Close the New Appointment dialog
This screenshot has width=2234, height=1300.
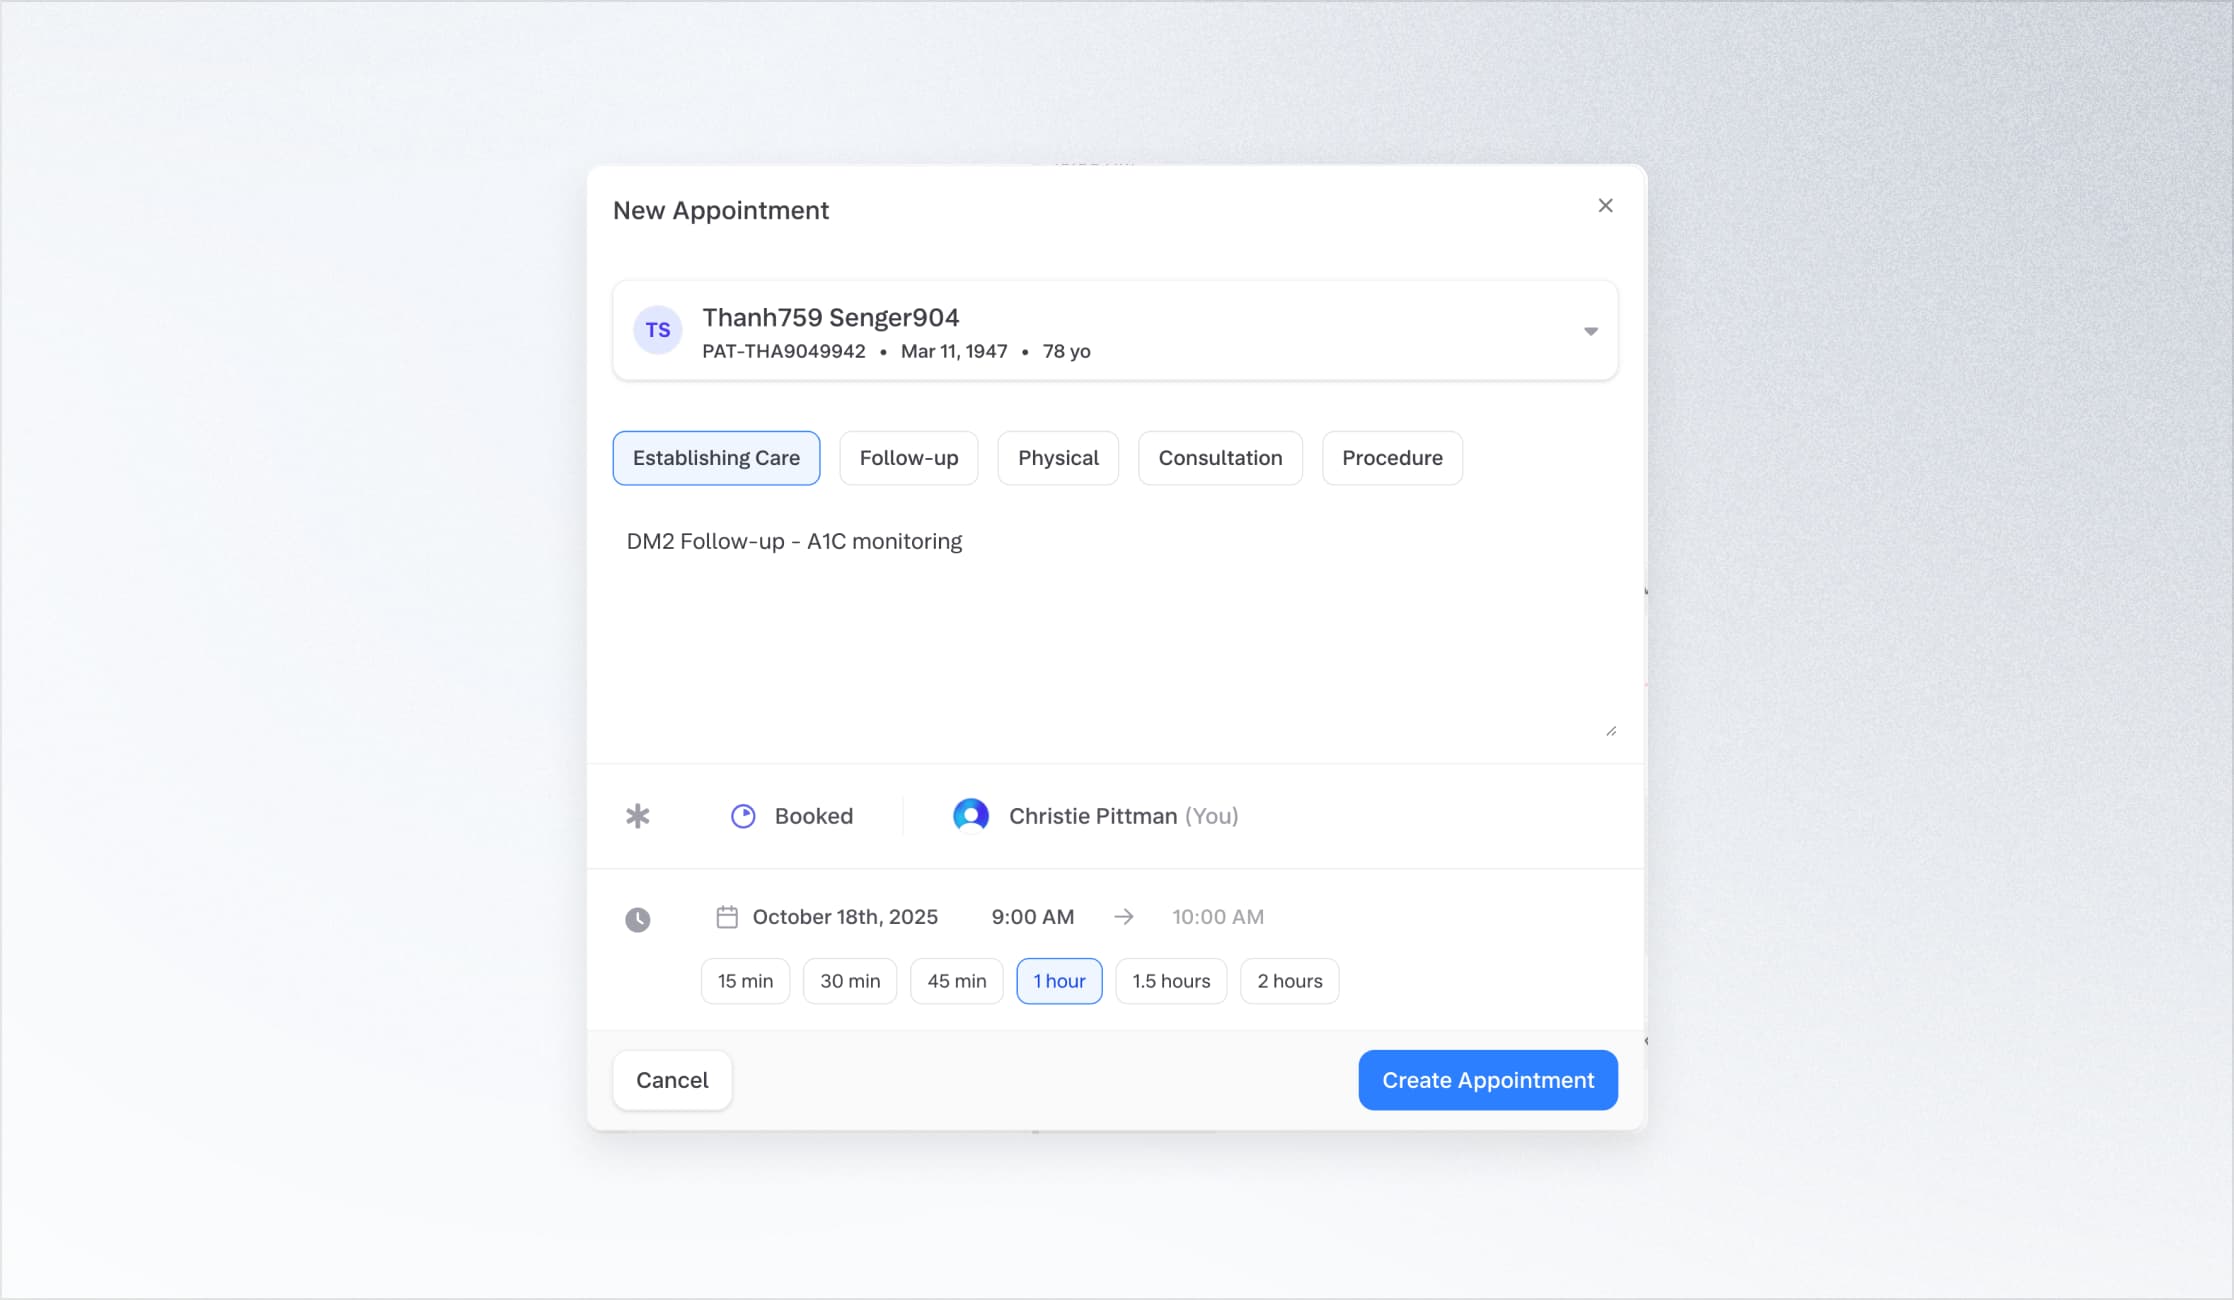pyautogui.click(x=1605, y=206)
